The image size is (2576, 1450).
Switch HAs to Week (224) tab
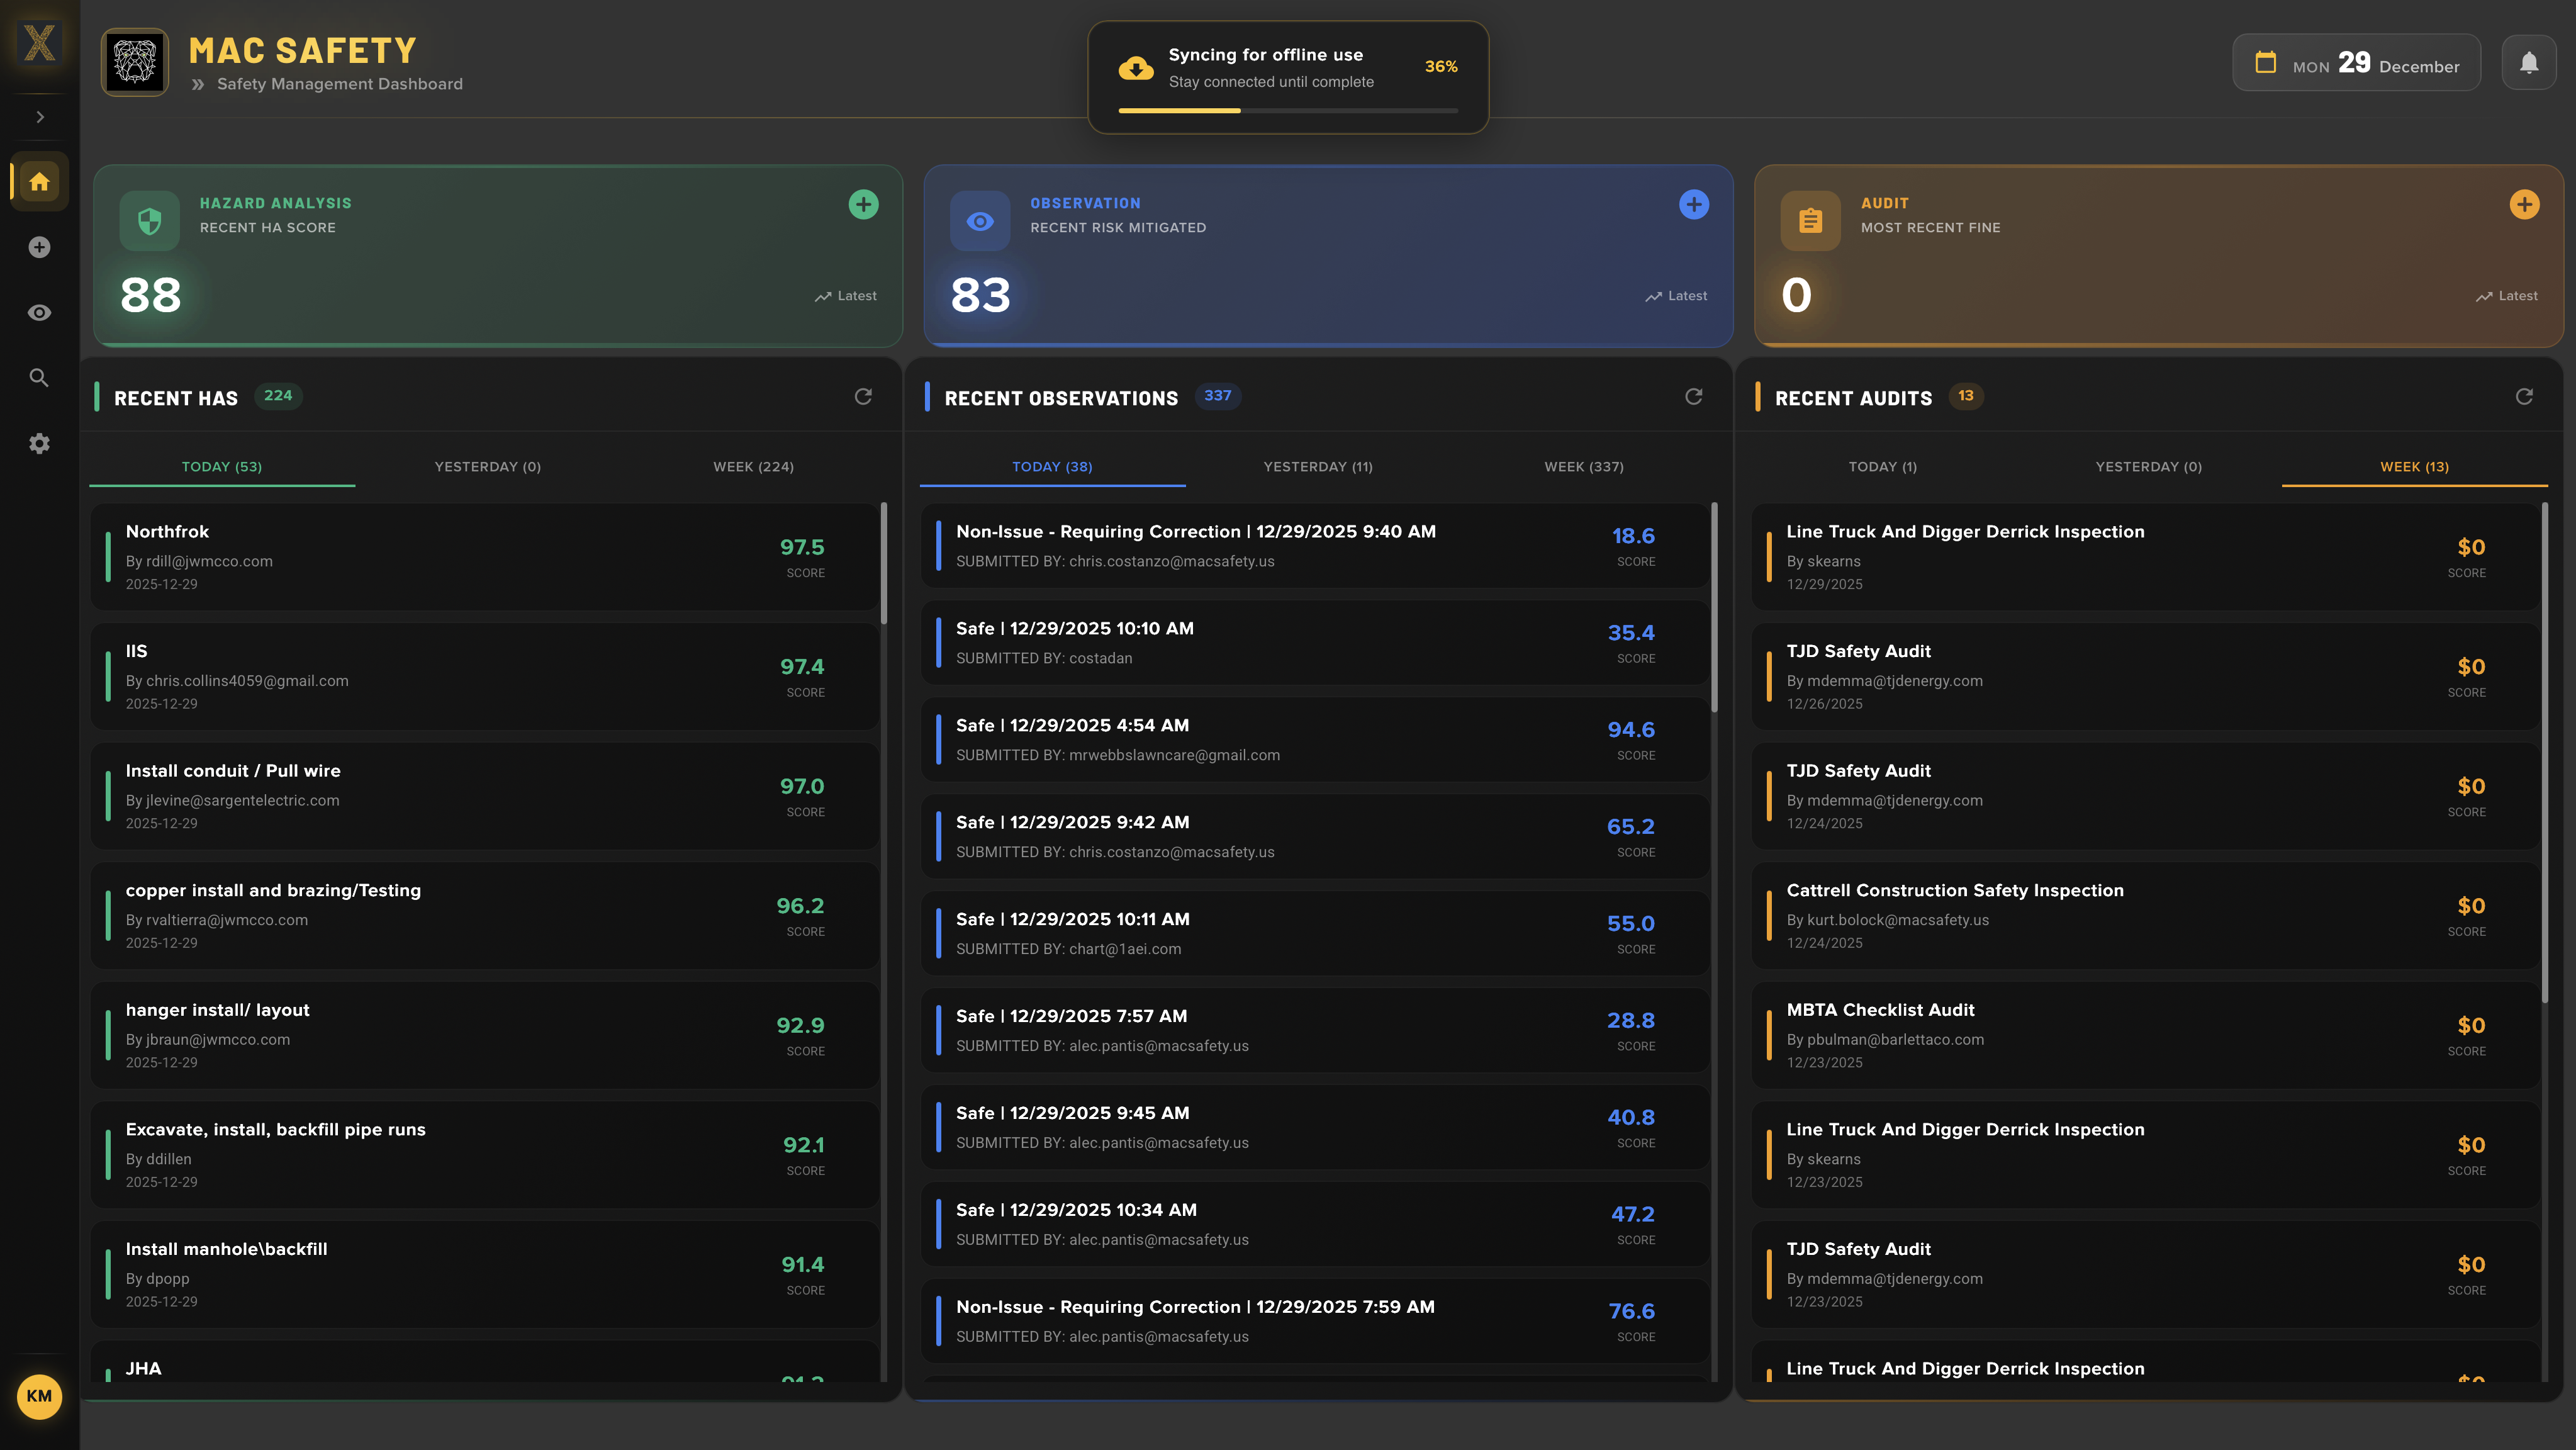click(x=753, y=467)
